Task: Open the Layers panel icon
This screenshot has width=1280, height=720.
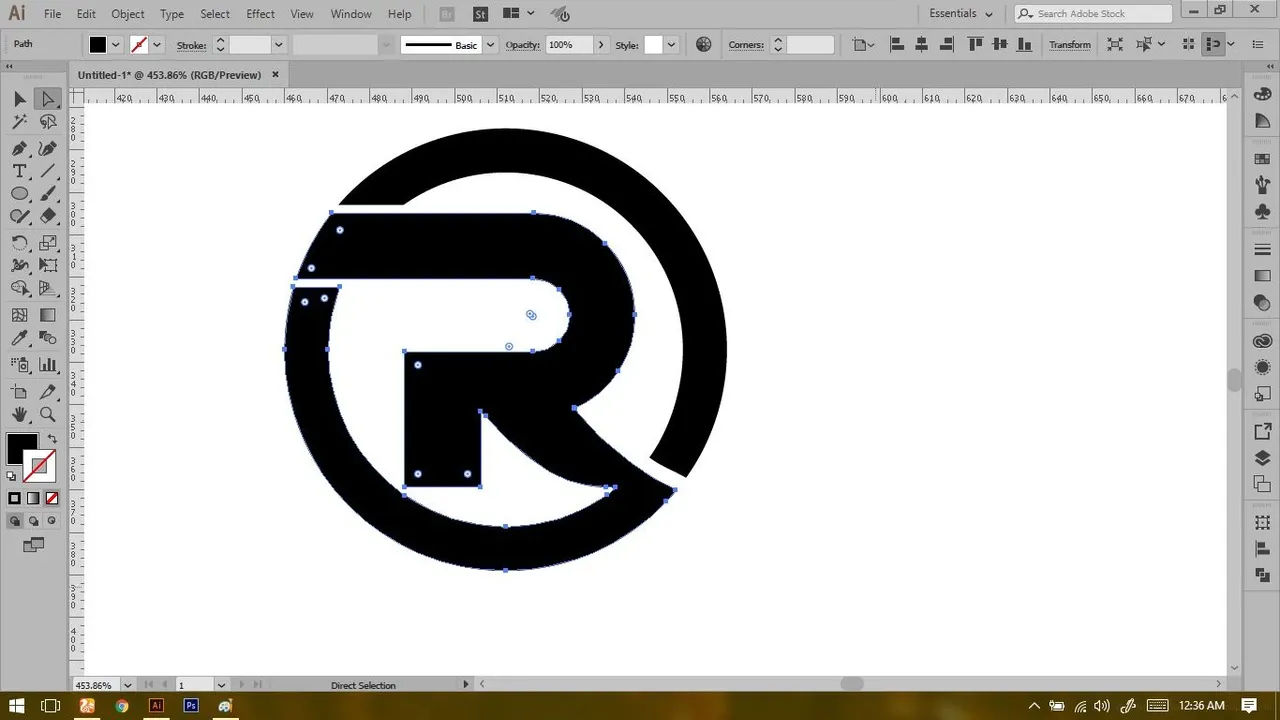Action: point(1262,458)
